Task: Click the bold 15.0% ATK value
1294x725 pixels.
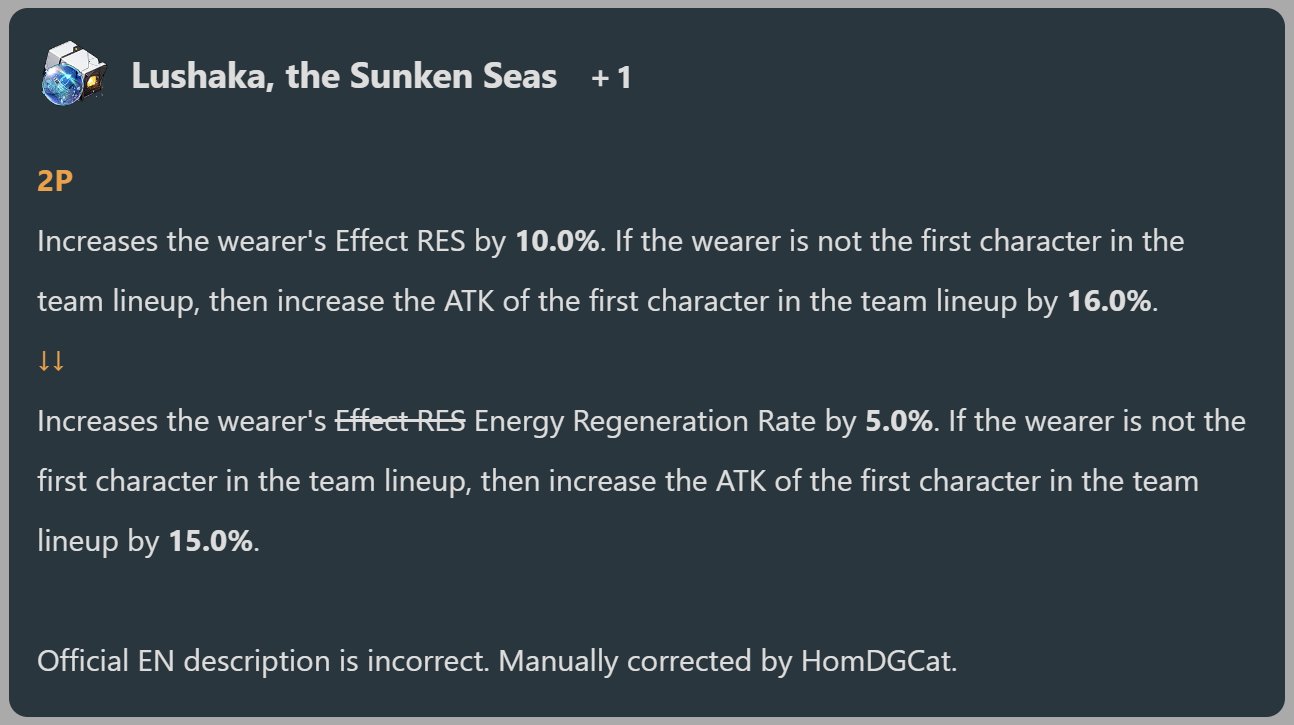Action: point(210,541)
